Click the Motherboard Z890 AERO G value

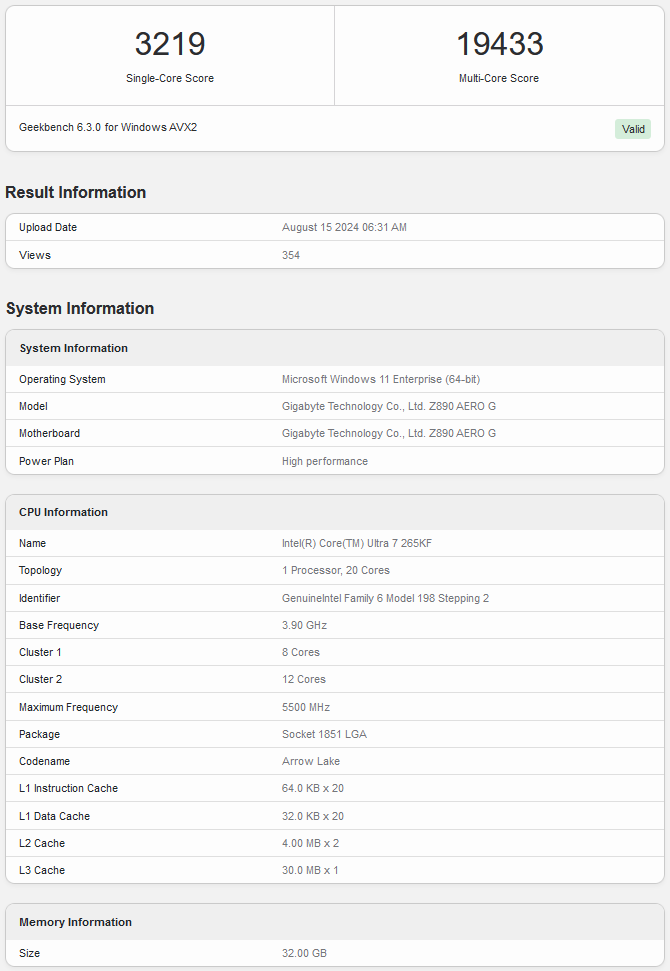pyautogui.click(x=388, y=434)
